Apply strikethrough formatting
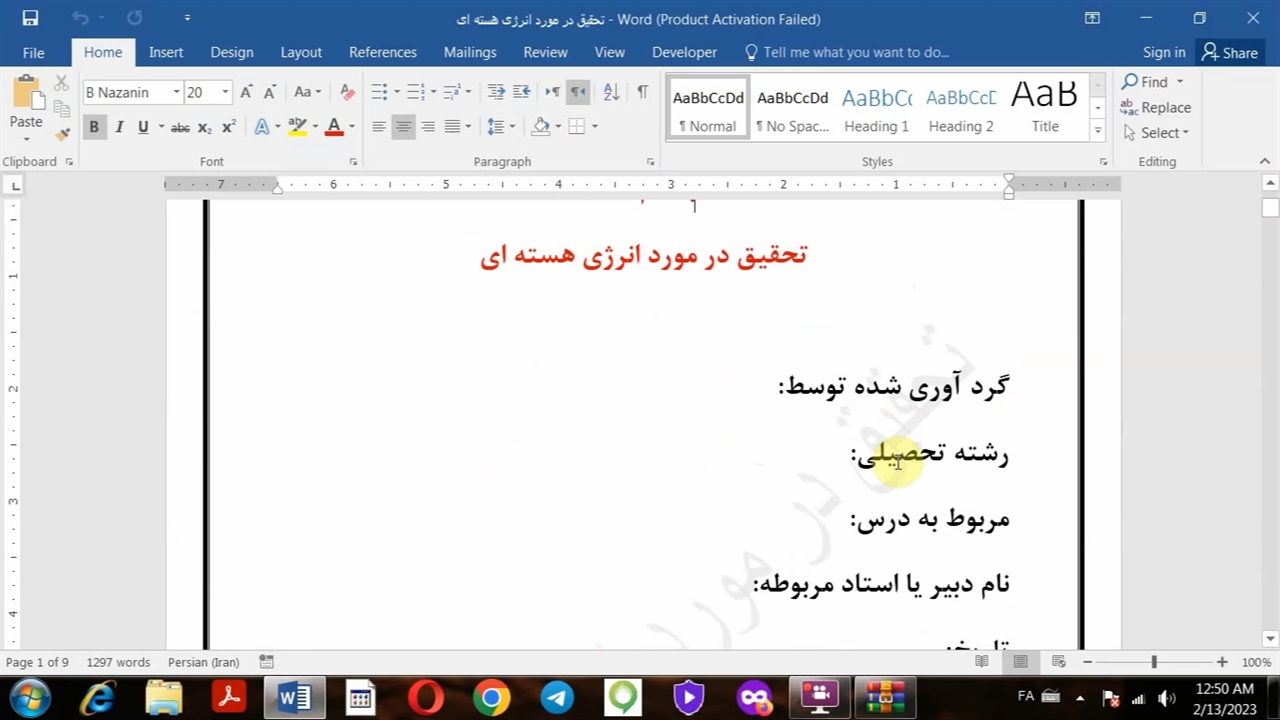 180,127
